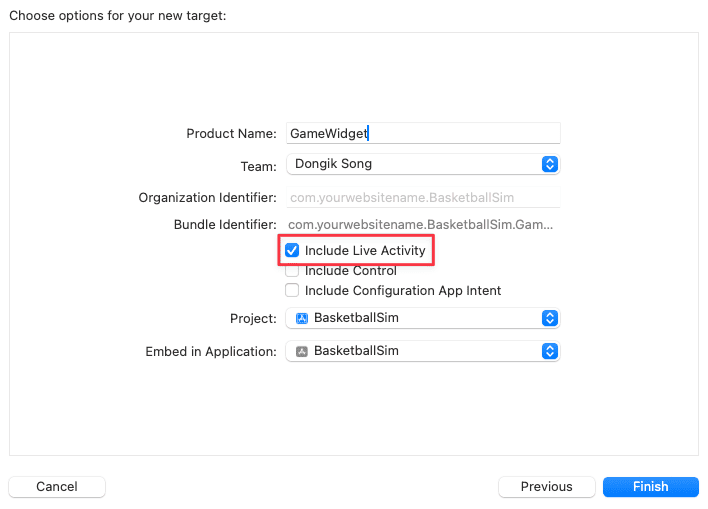Click the Include Configuration App Intent label
The height and width of the screenshot is (509, 708).
point(403,290)
